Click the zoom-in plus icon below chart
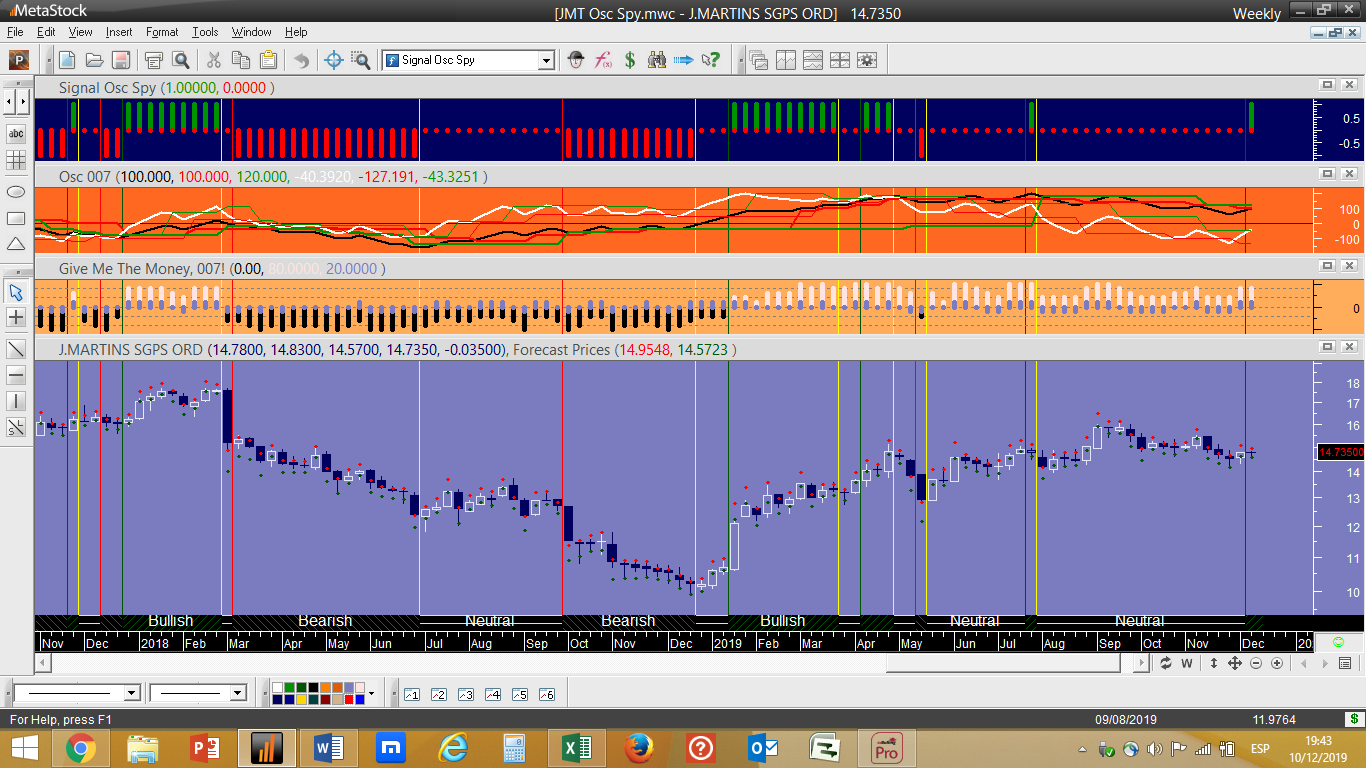 [1278, 663]
